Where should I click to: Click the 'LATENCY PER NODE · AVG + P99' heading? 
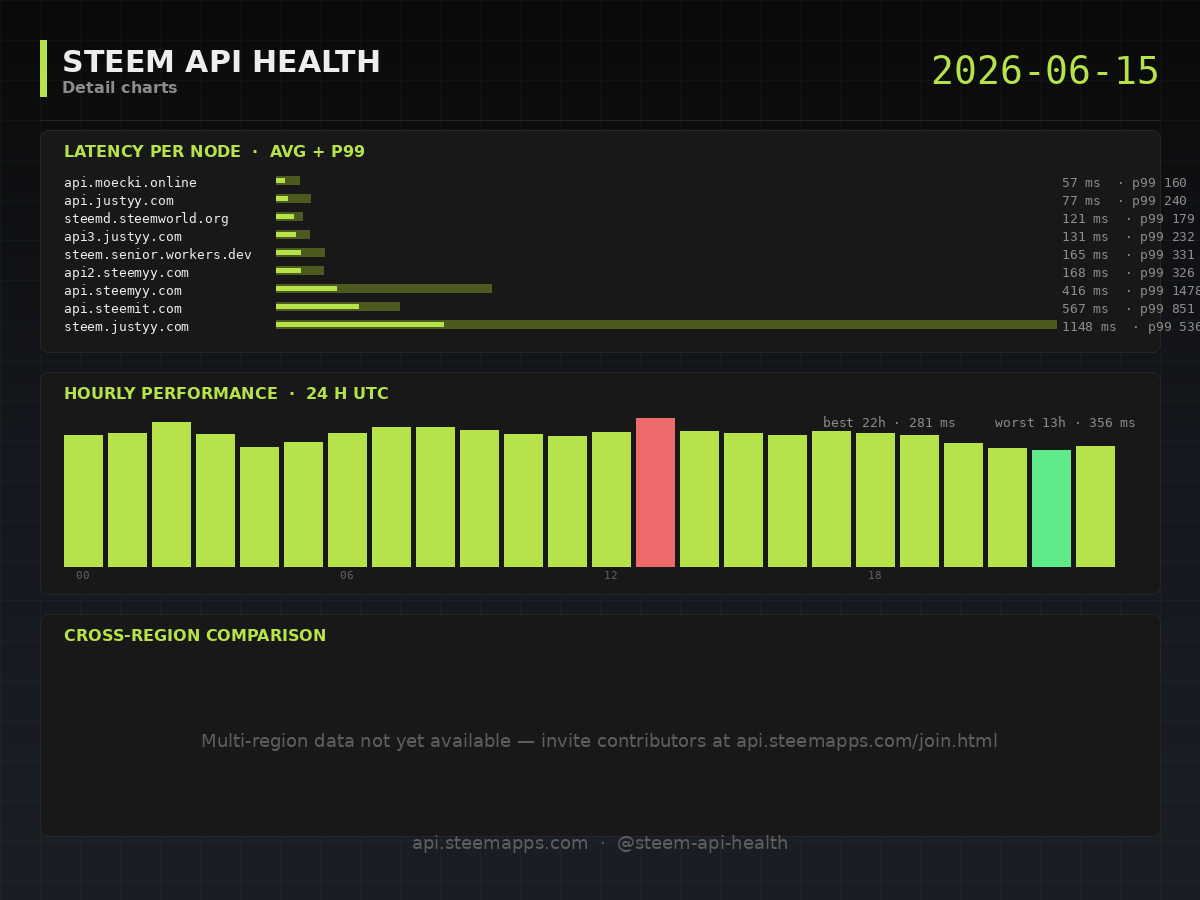214,152
